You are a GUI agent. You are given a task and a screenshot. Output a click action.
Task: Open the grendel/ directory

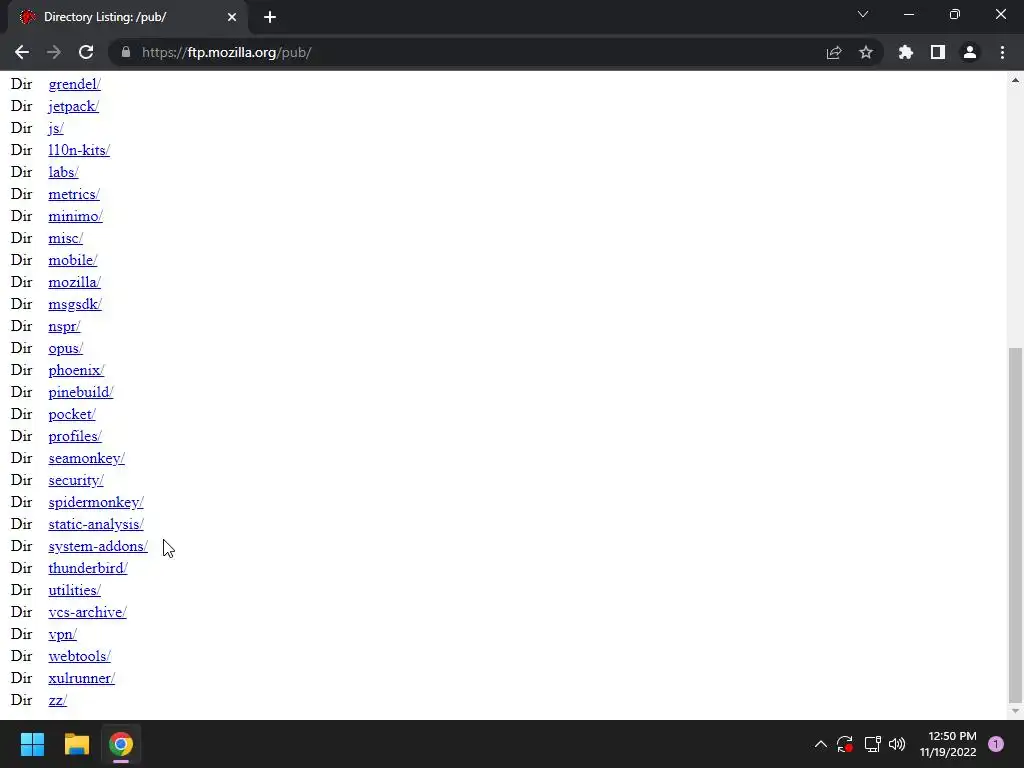coord(74,84)
